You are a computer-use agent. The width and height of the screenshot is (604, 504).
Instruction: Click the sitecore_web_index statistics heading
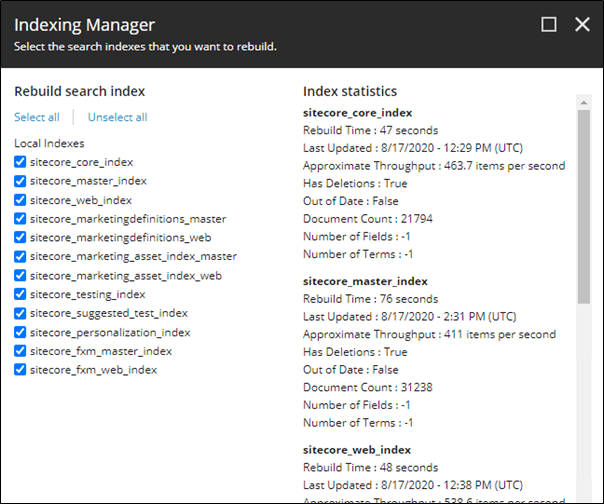click(x=357, y=450)
